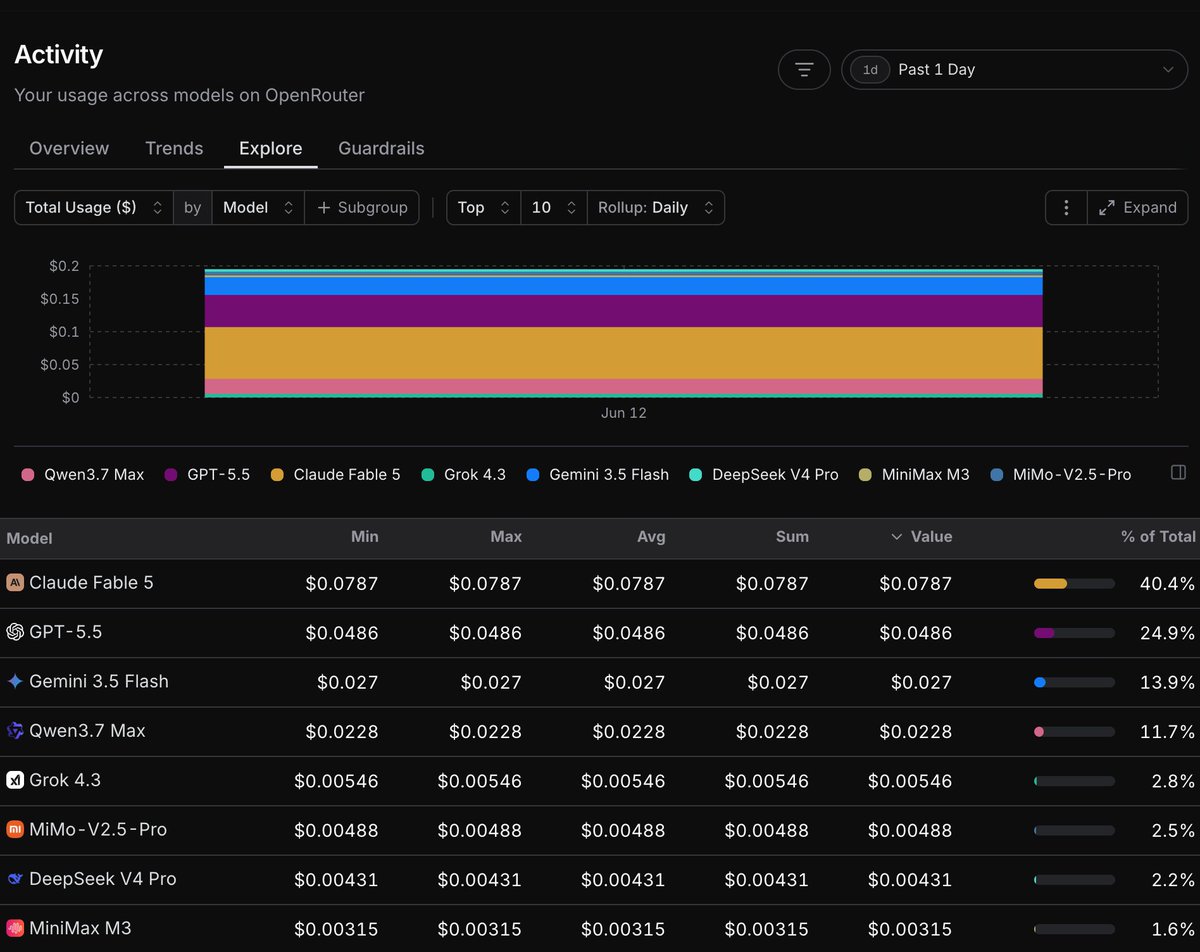Screen dimensions: 1200x952
Task: Click the blue Gemini 3.5 Flash chart band
Action: [x=624, y=286]
